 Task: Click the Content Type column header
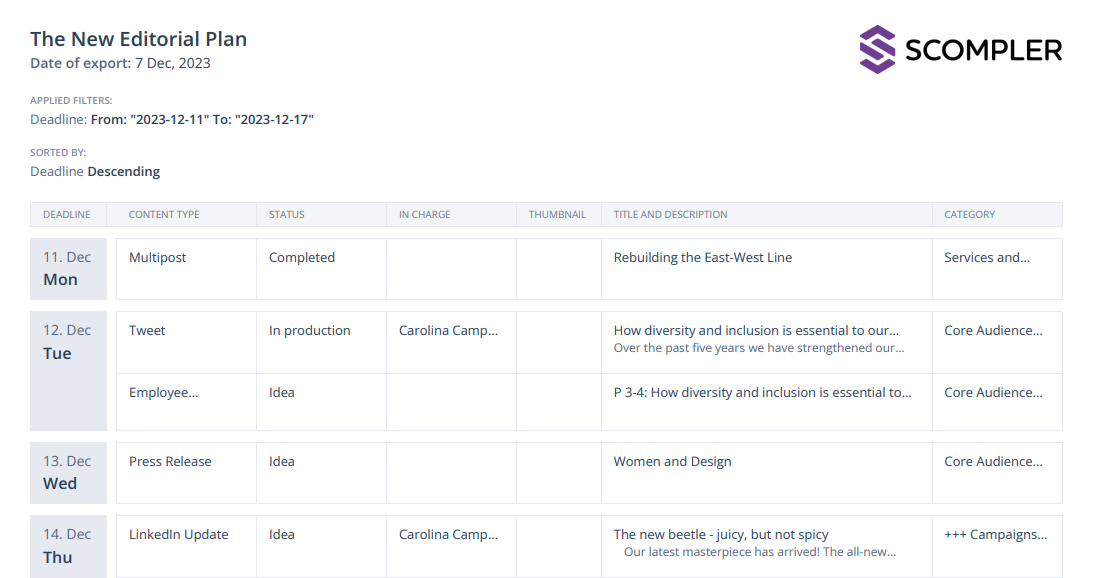click(164, 215)
